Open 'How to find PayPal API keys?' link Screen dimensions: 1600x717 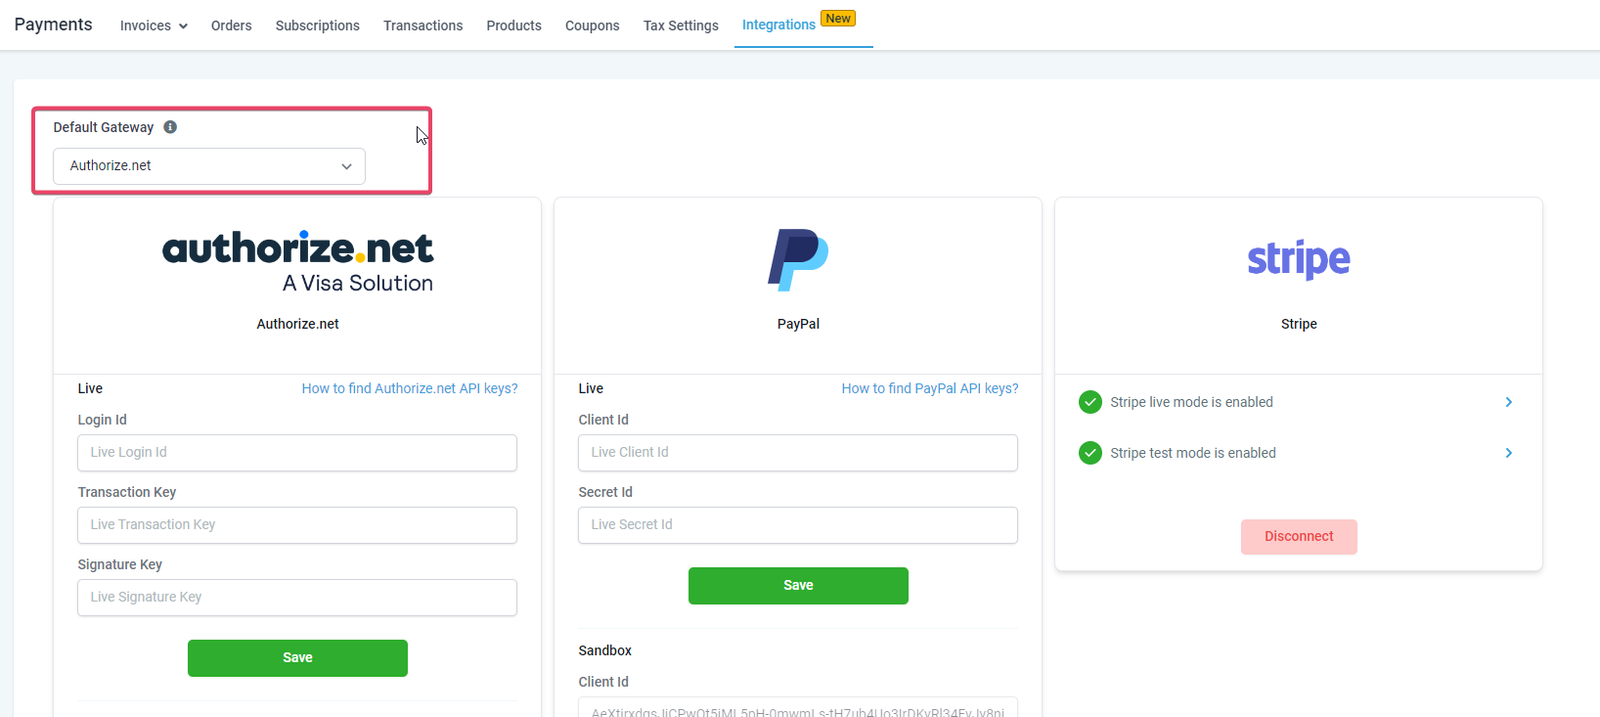(x=929, y=388)
